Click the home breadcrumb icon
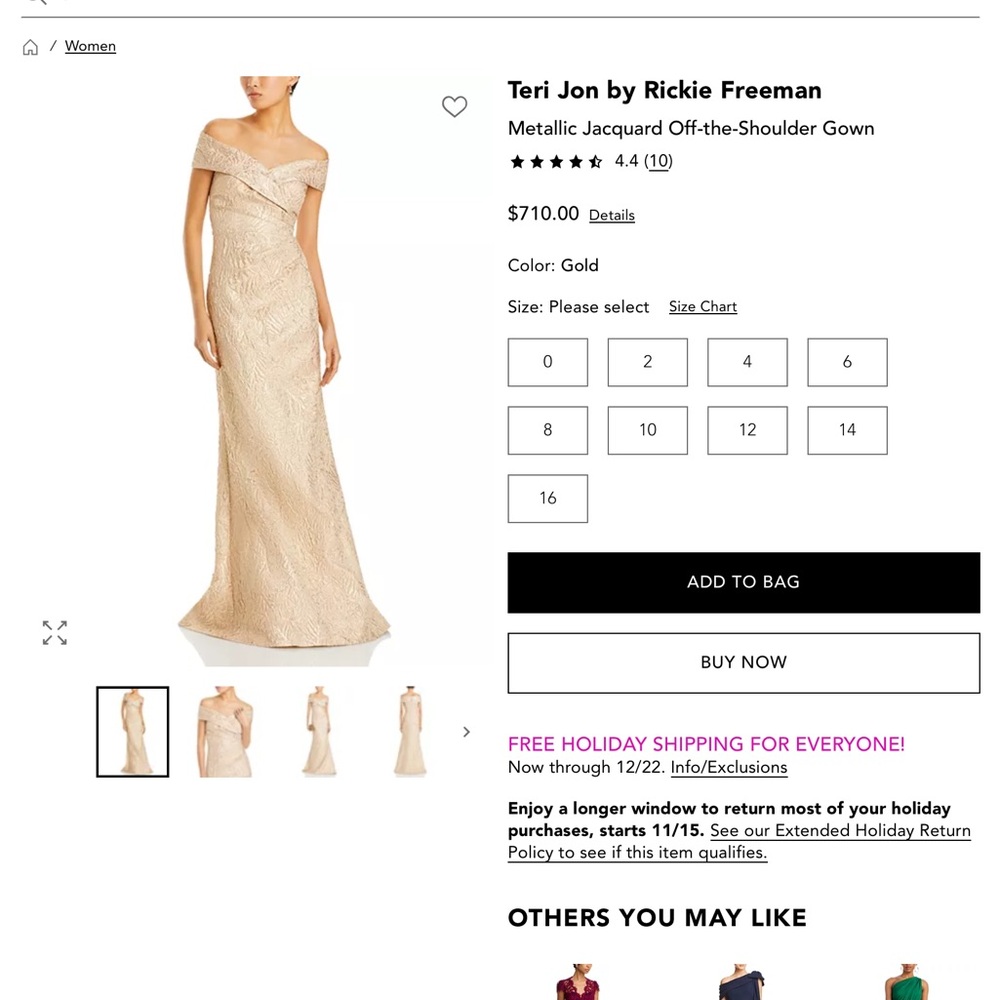This screenshot has height=1000, width=1000. pyautogui.click(x=30, y=46)
